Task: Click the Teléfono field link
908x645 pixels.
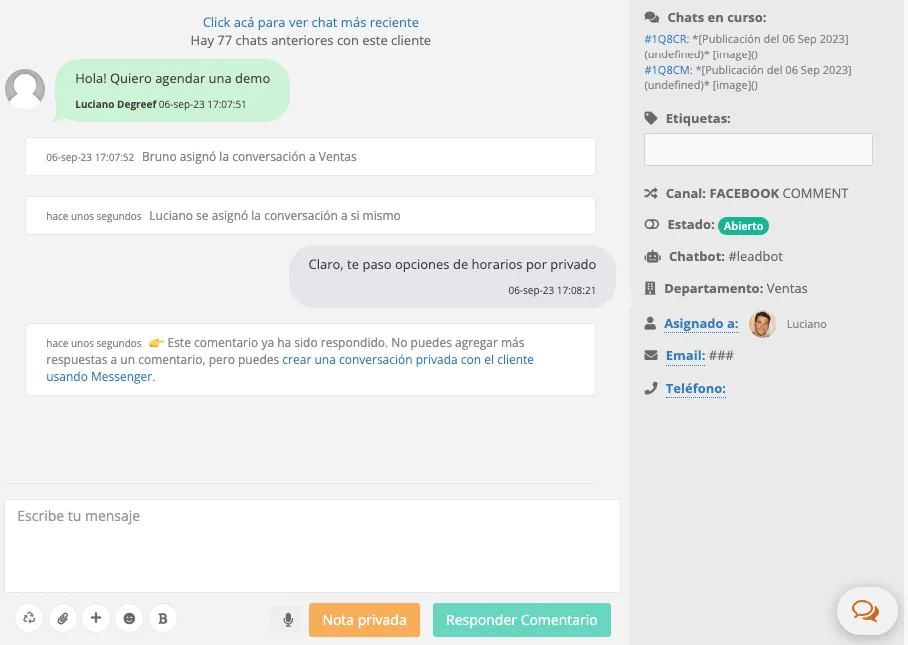Action: (695, 389)
